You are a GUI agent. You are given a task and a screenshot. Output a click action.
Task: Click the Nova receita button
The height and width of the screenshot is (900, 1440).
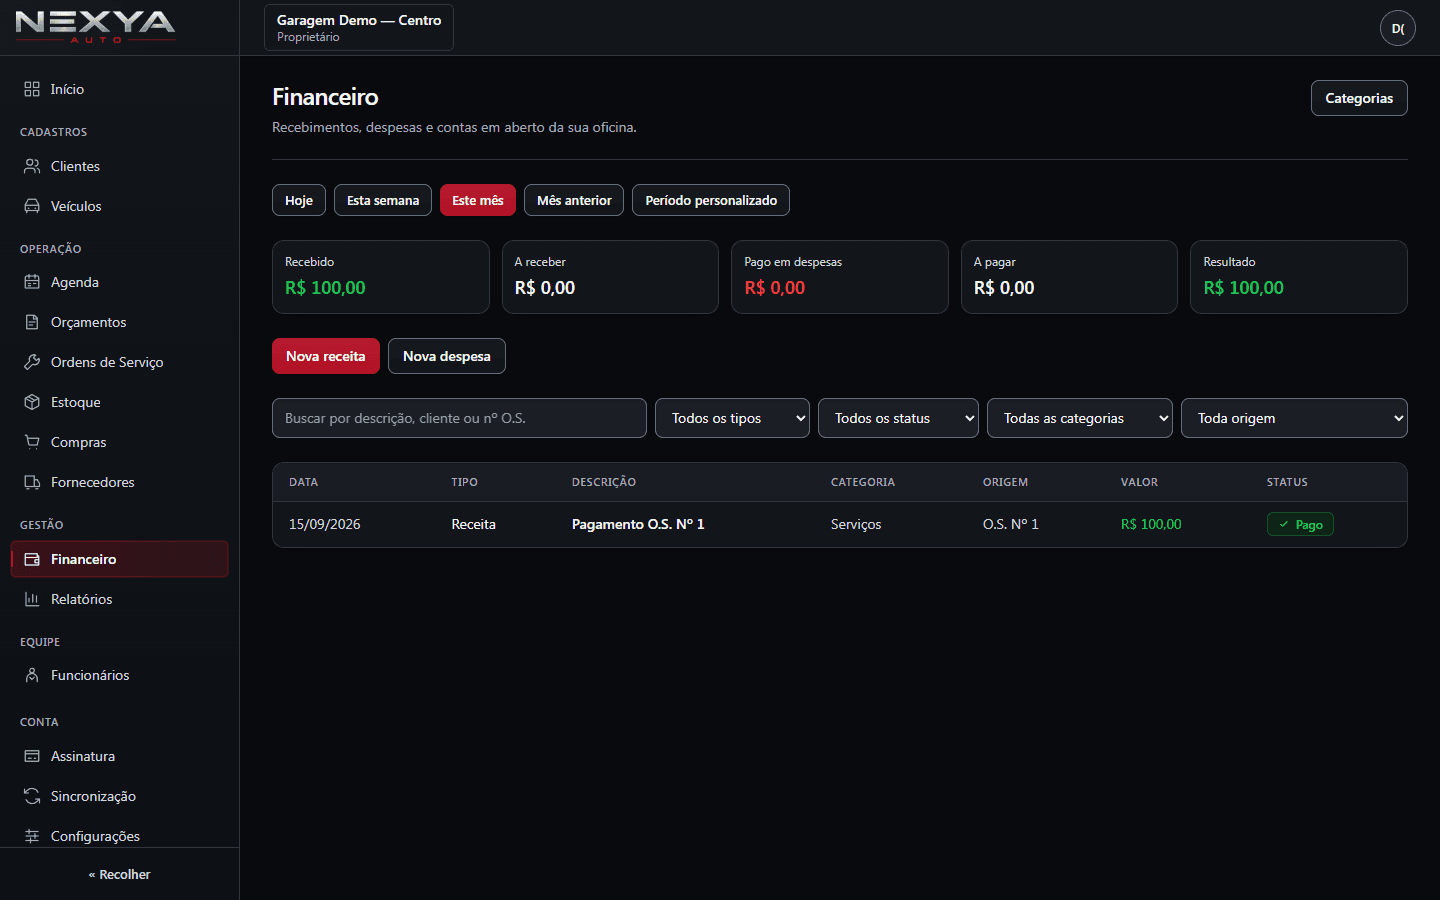tap(326, 356)
